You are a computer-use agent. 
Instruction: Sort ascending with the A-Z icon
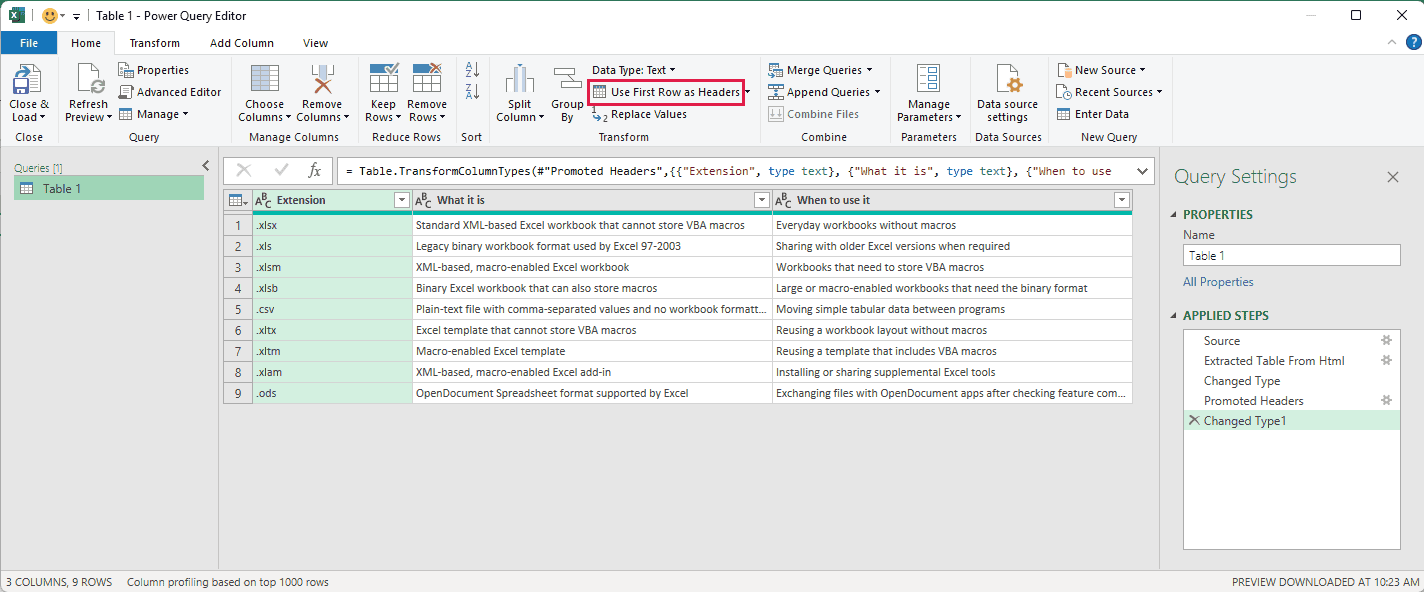click(x=473, y=70)
